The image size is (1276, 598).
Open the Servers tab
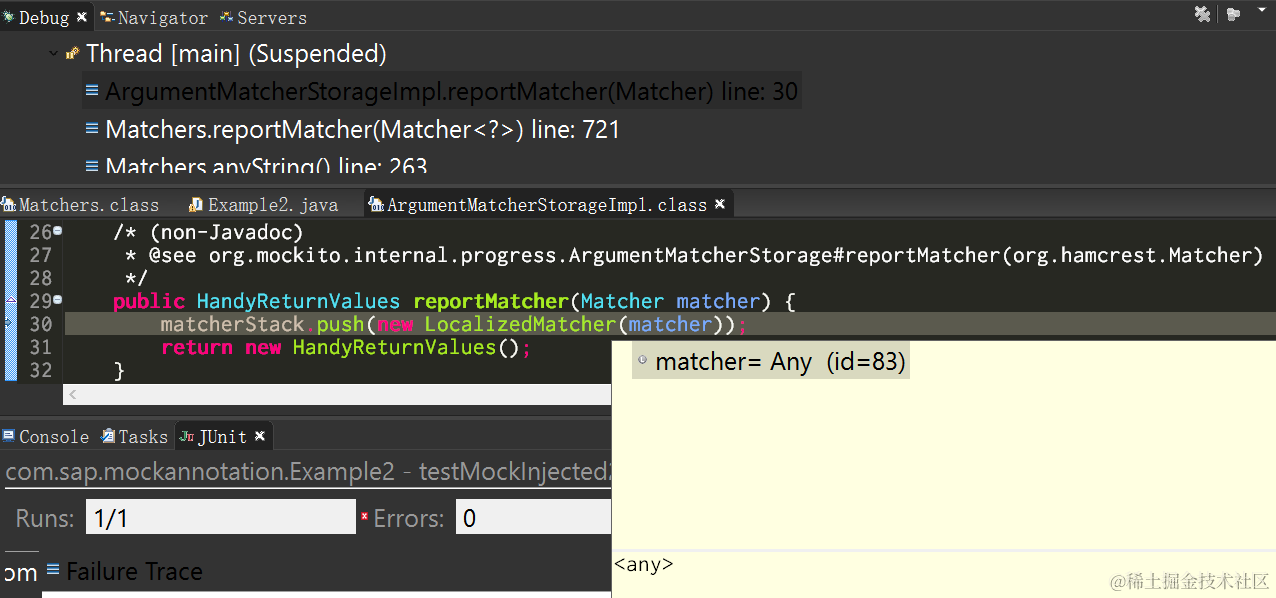[x=263, y=17]
